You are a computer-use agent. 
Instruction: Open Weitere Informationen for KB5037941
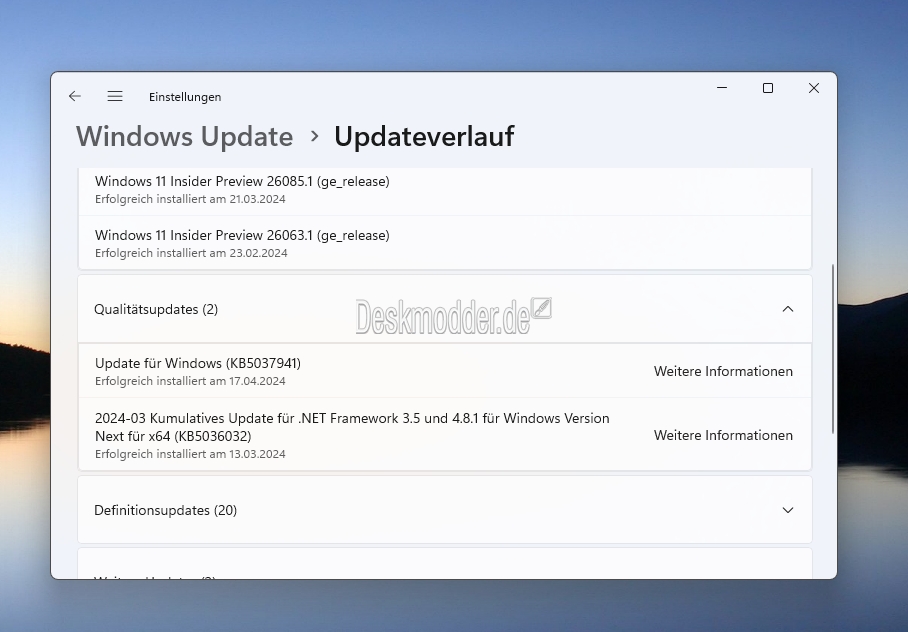point(723,371)
